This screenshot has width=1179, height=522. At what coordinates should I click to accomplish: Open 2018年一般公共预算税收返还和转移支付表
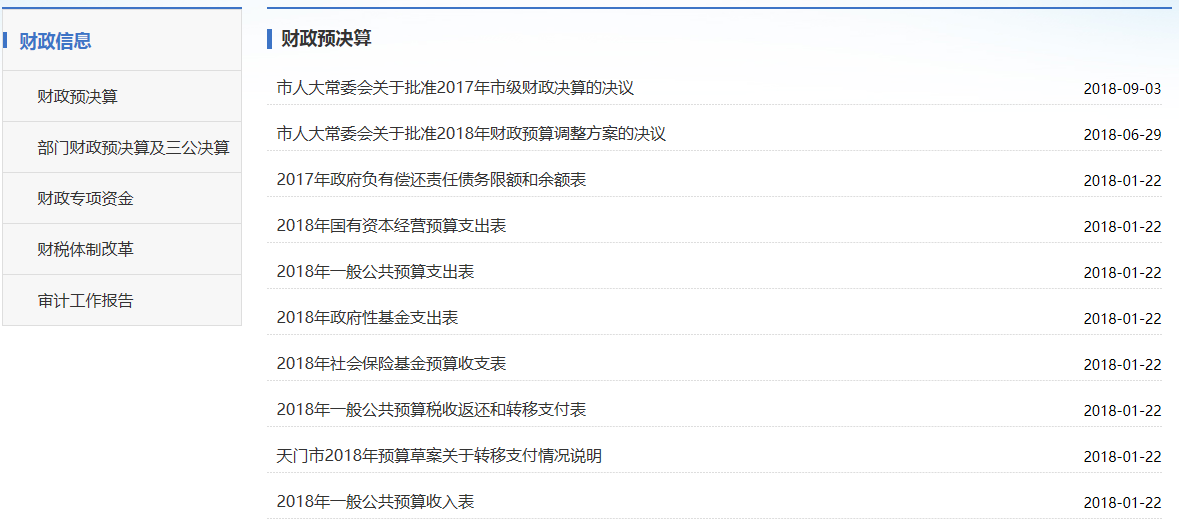pyautogui.click(x=431, y=410)
